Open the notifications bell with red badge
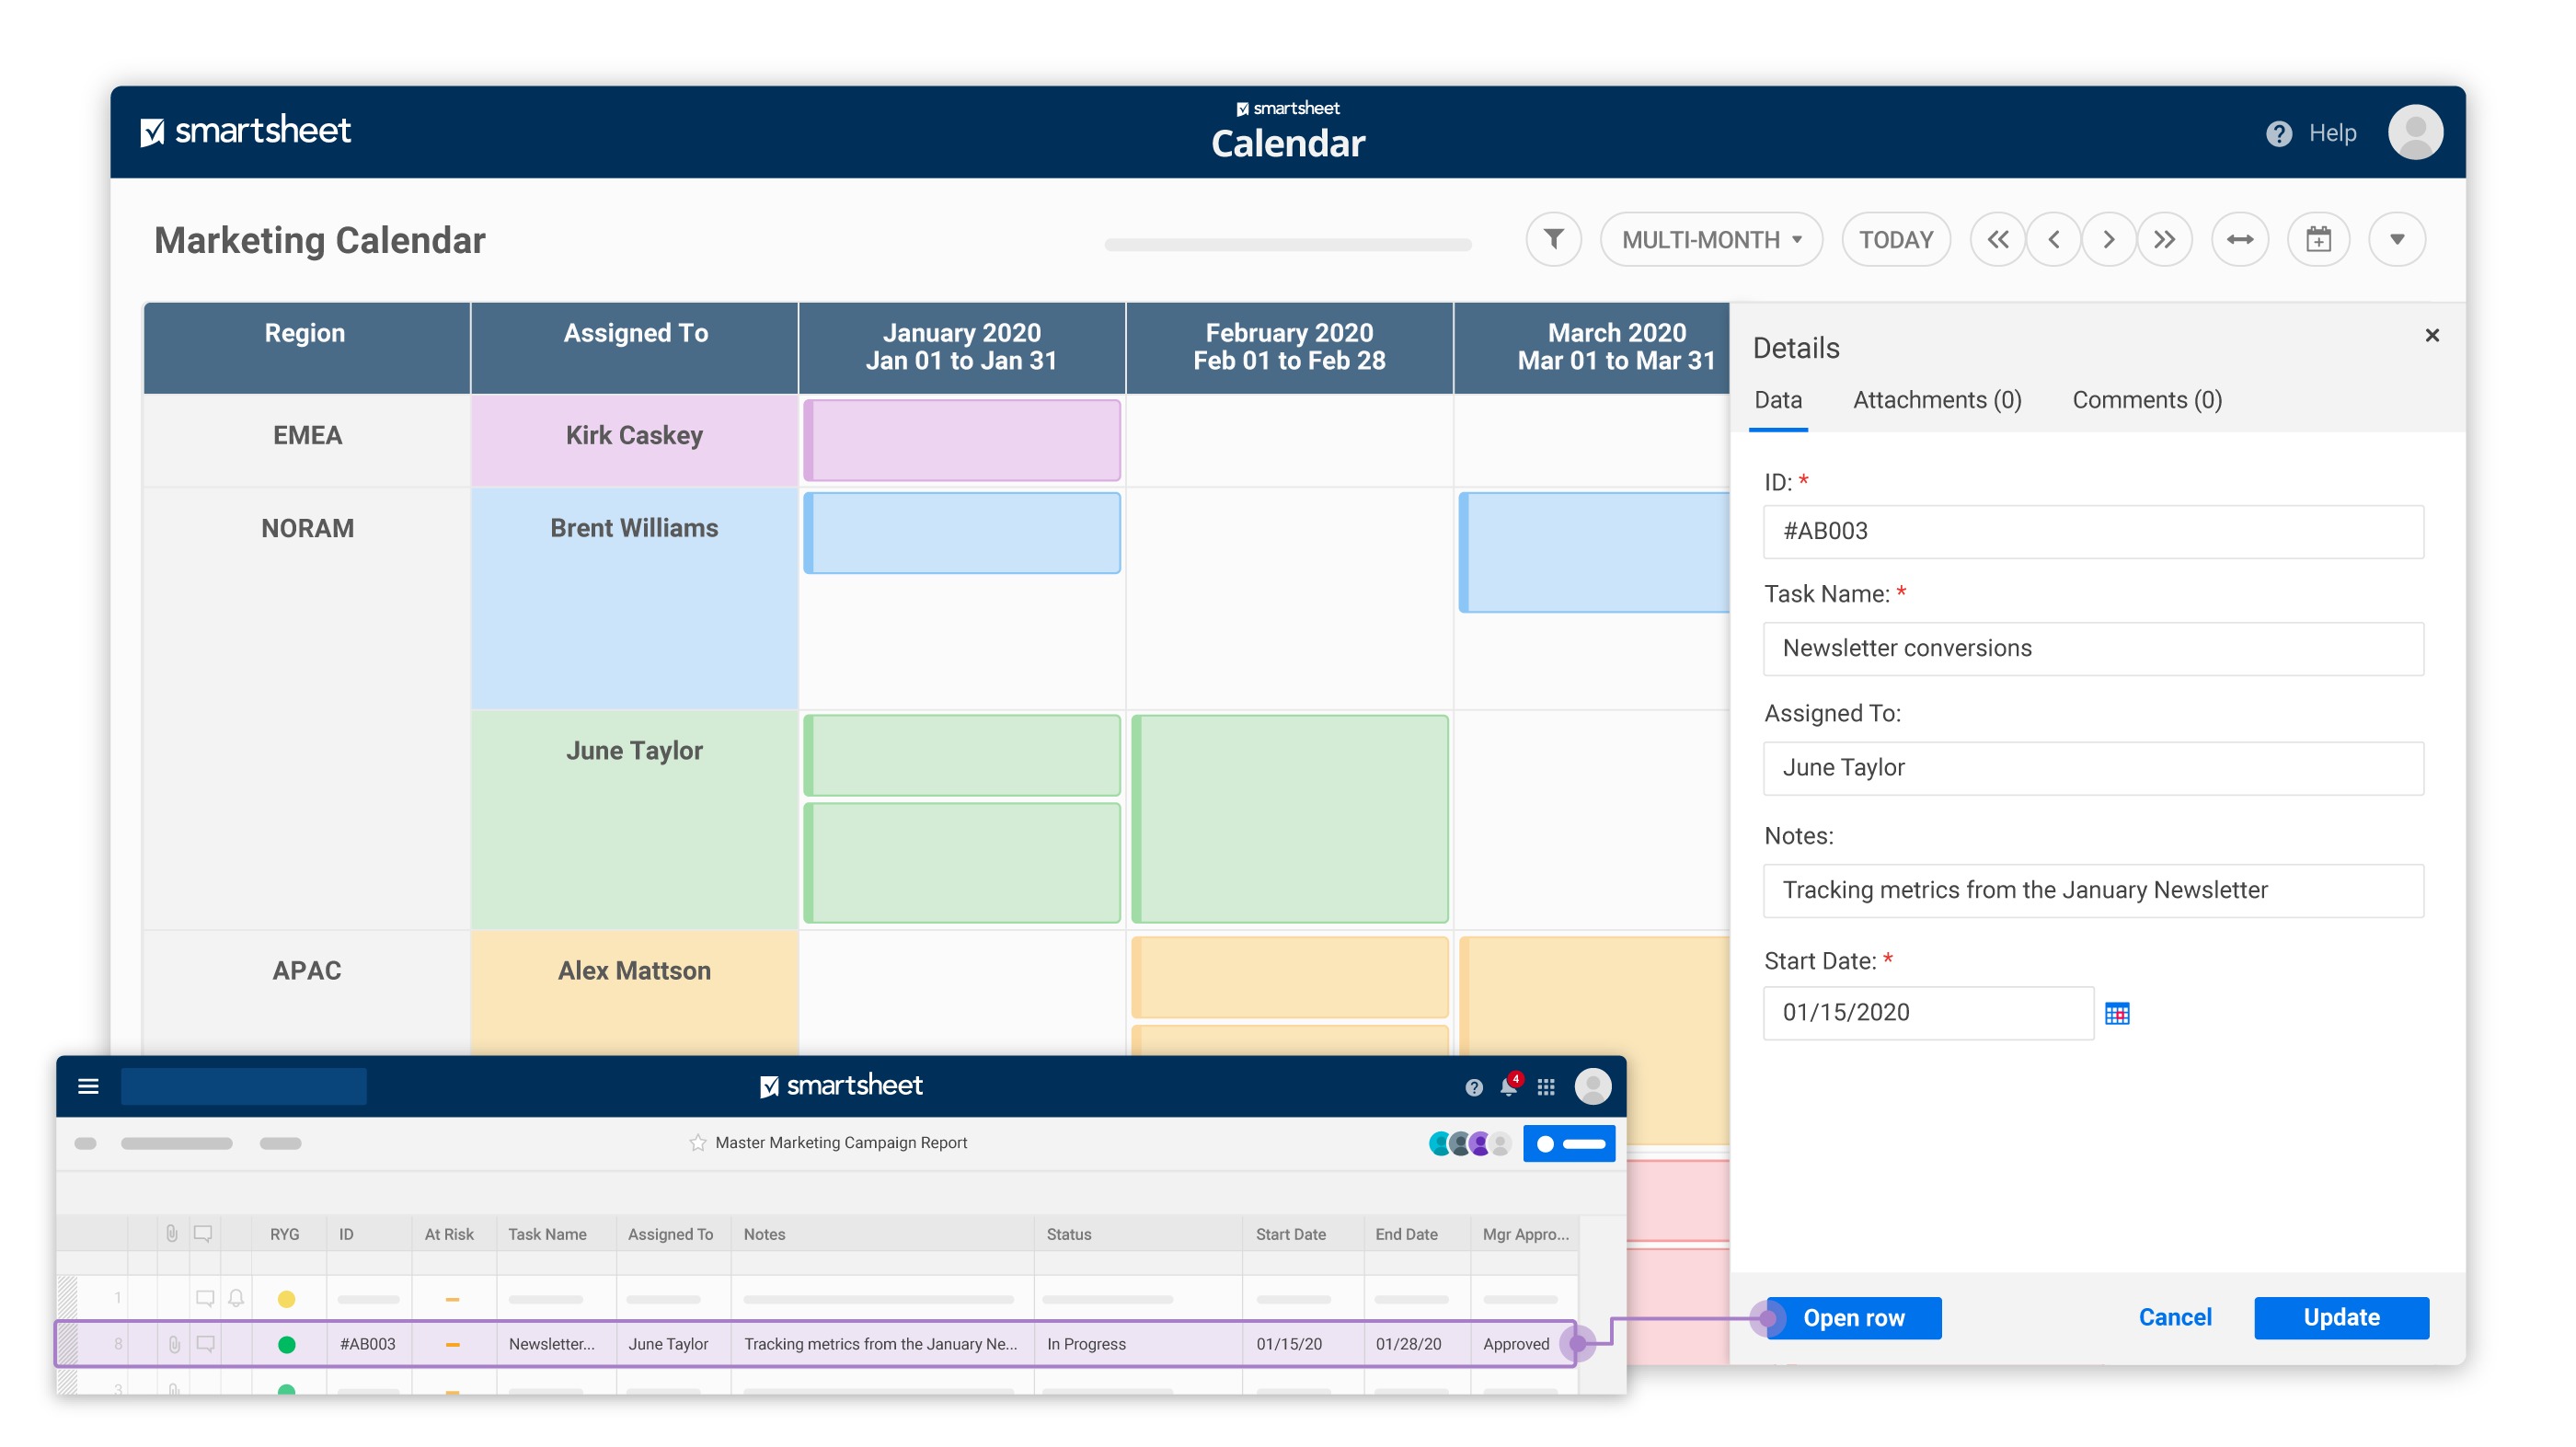Screen dimensions: 2576x1447 pyautogui.click(x=1508, y=1087)
